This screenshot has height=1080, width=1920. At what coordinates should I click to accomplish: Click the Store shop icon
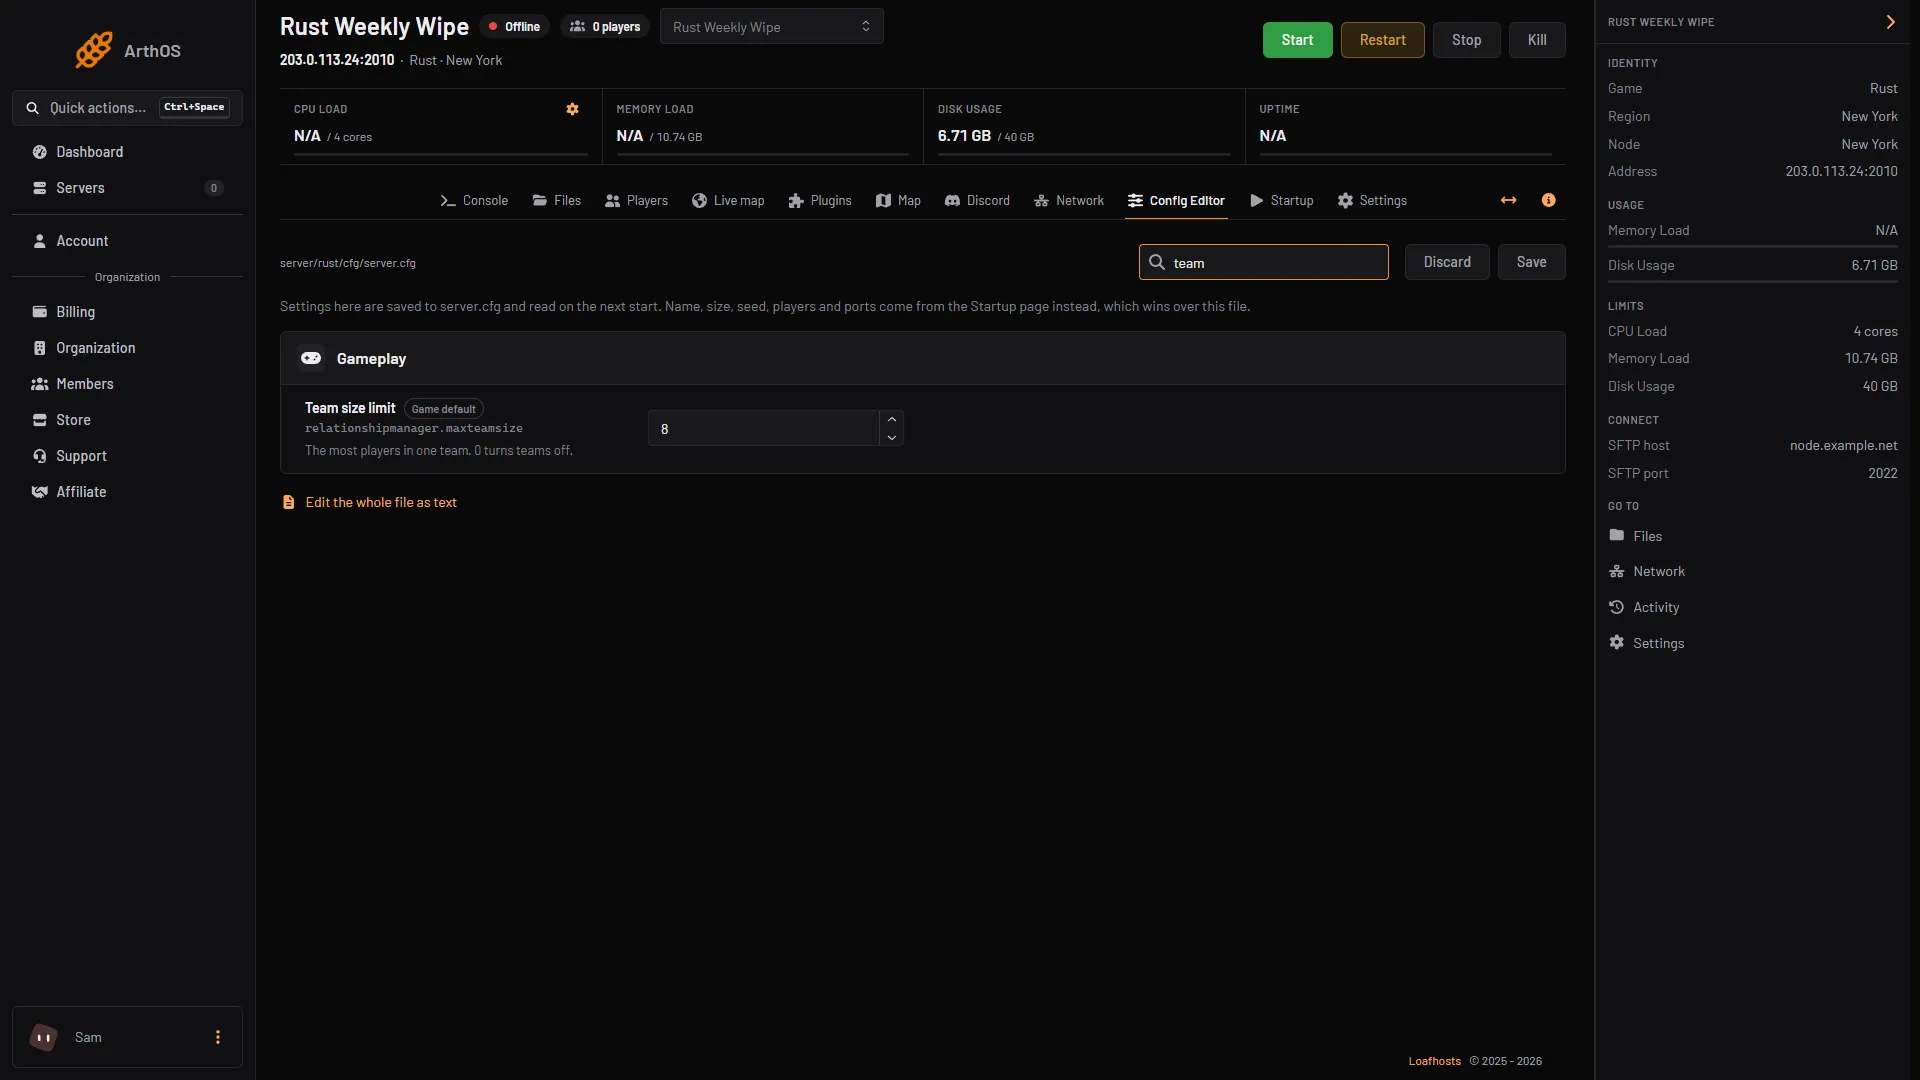(40, 420)
